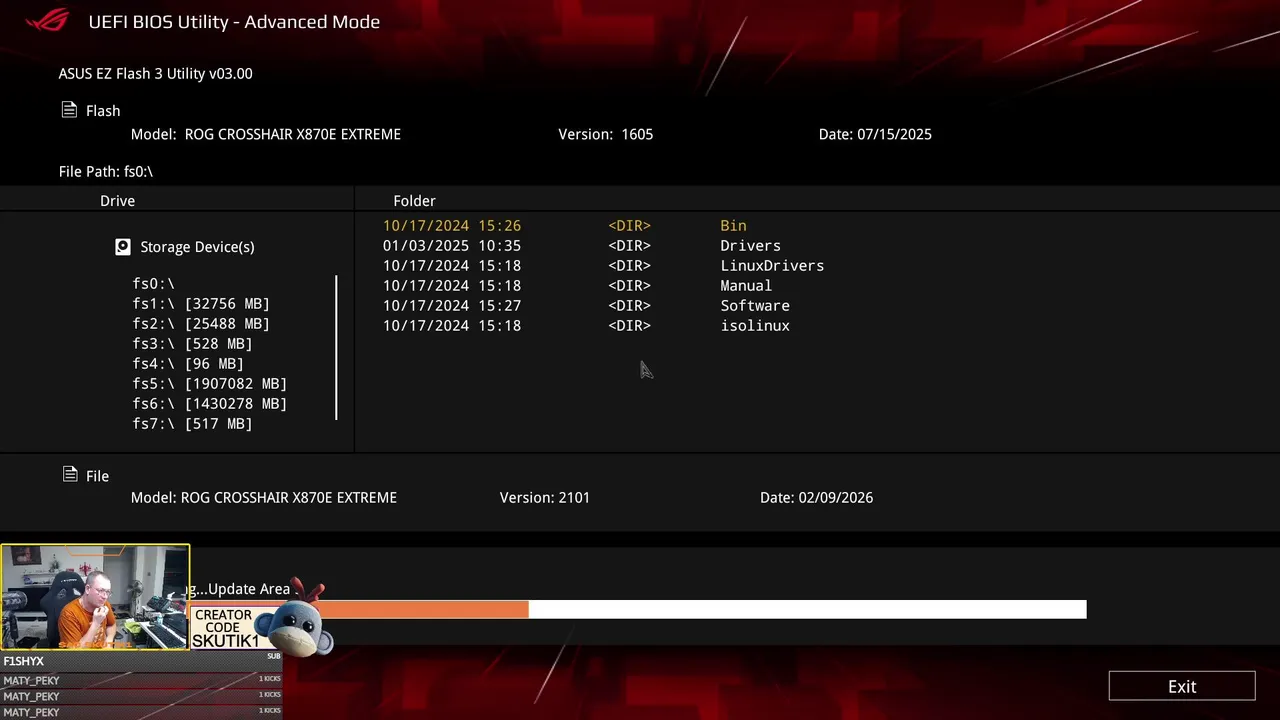Select drive fs7:\ [517 MB]
1280x720 pixels.
click(x=192, y=424)
